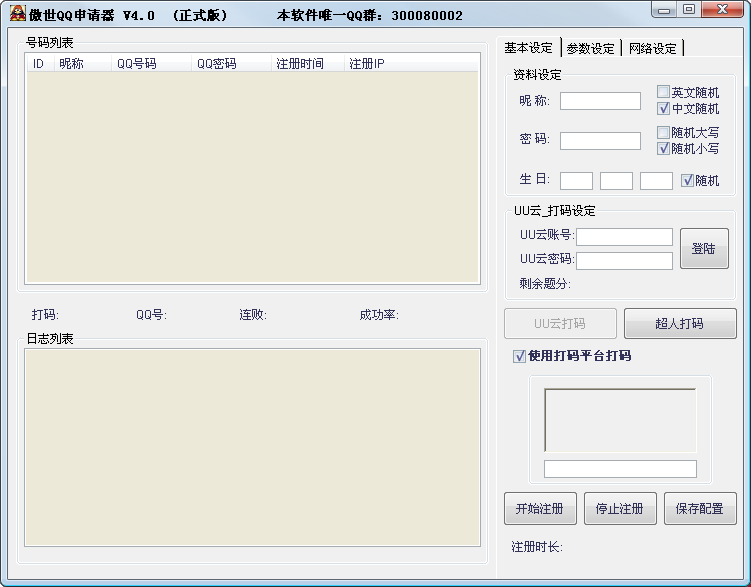The height and width of the screenshot is (587, 751).
Task: Maximize the window
Action: coord(689,10)
